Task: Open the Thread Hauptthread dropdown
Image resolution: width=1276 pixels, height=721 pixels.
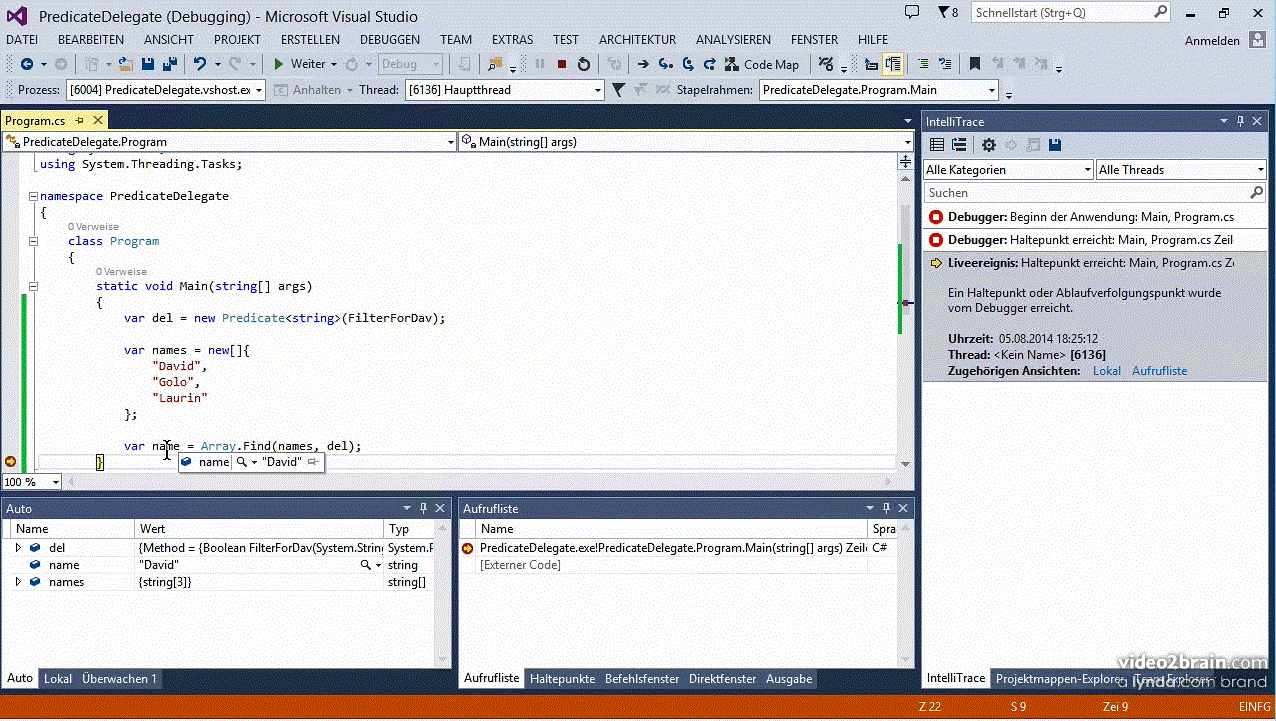Action: (x=505, y=90)
